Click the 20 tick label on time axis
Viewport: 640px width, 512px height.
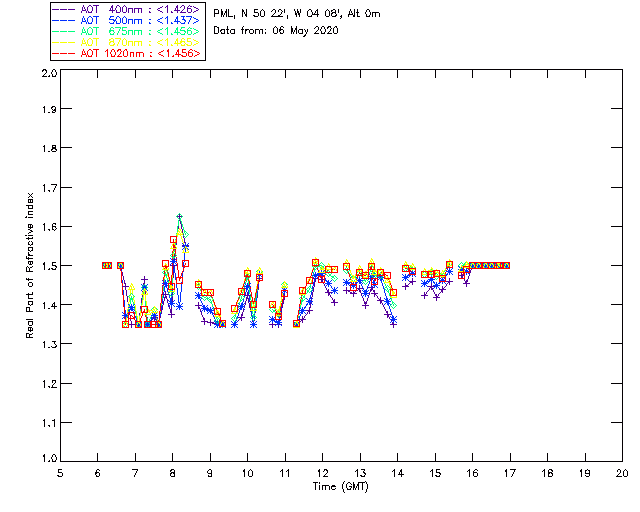pos(622,472)
